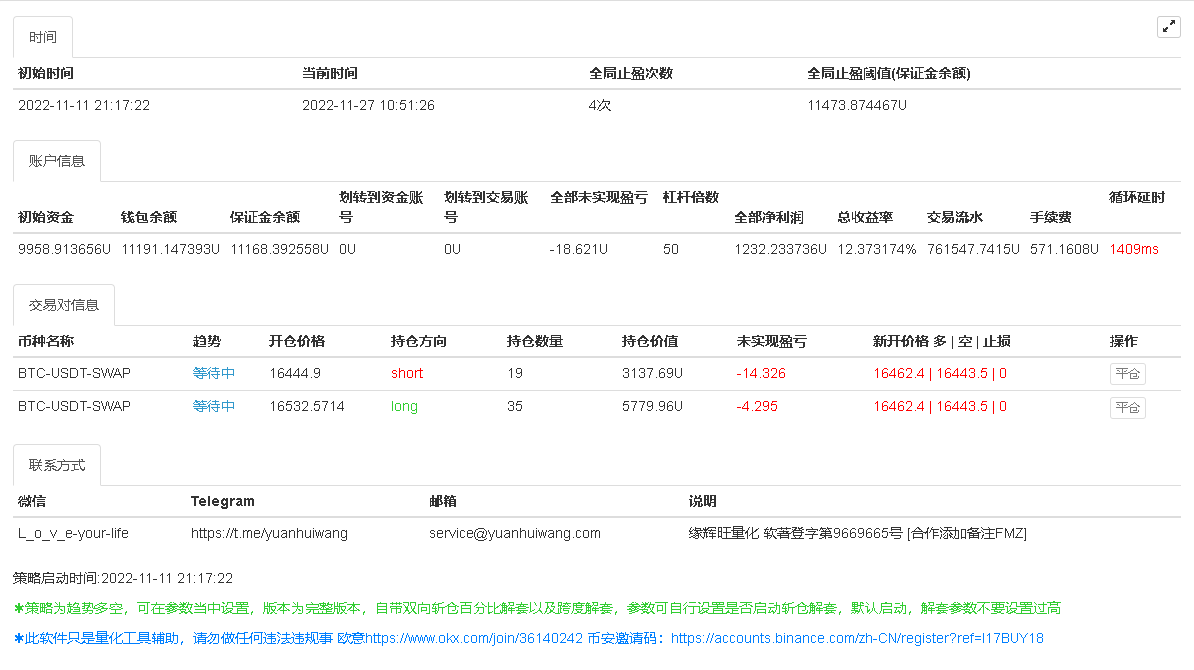This screenshot has width=1194, height=670.
Task: Click 等待中 trend in the short row
Action: pos(214,373)
